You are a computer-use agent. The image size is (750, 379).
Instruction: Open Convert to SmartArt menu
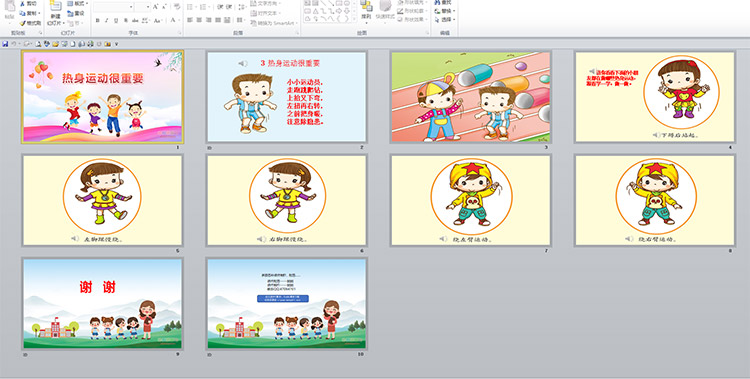[x=274, y=23]
